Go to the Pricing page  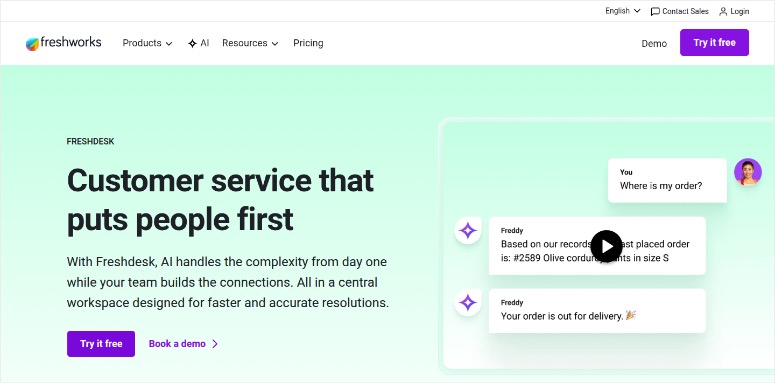(x=308, y=43)
